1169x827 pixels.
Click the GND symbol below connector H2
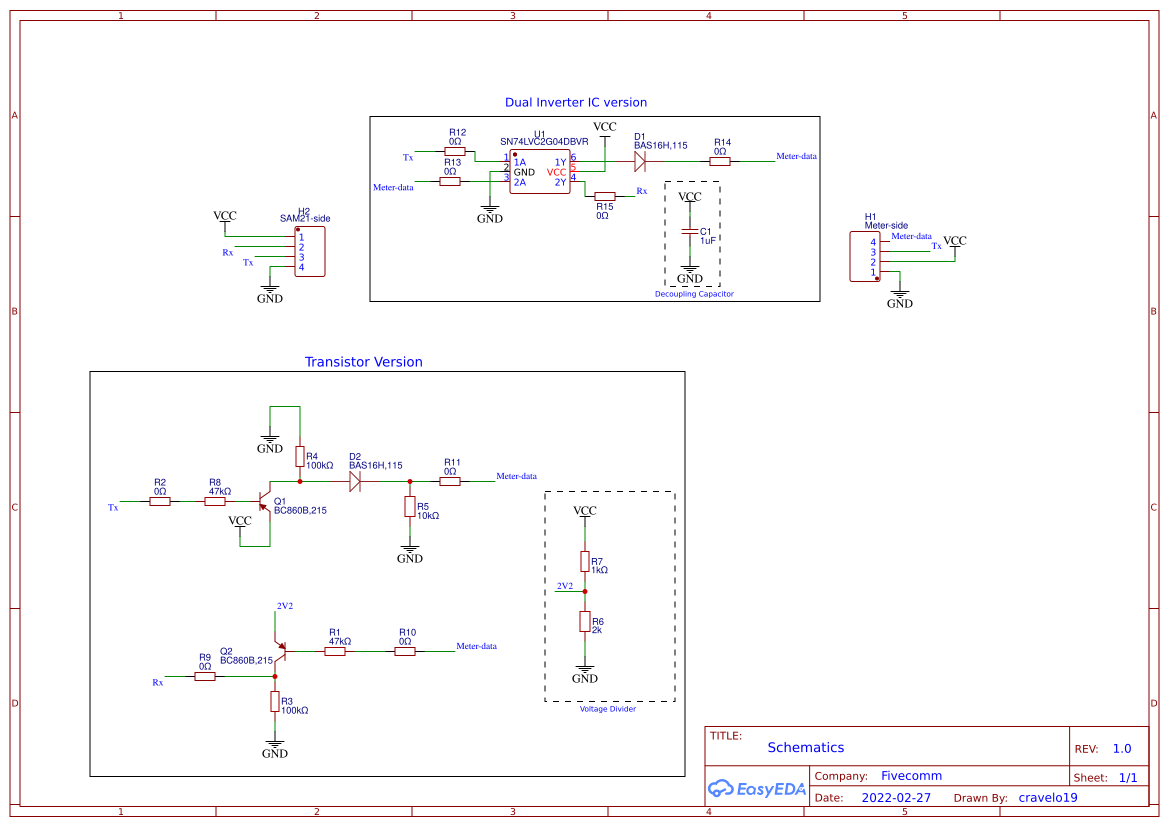tap(269, 290)
